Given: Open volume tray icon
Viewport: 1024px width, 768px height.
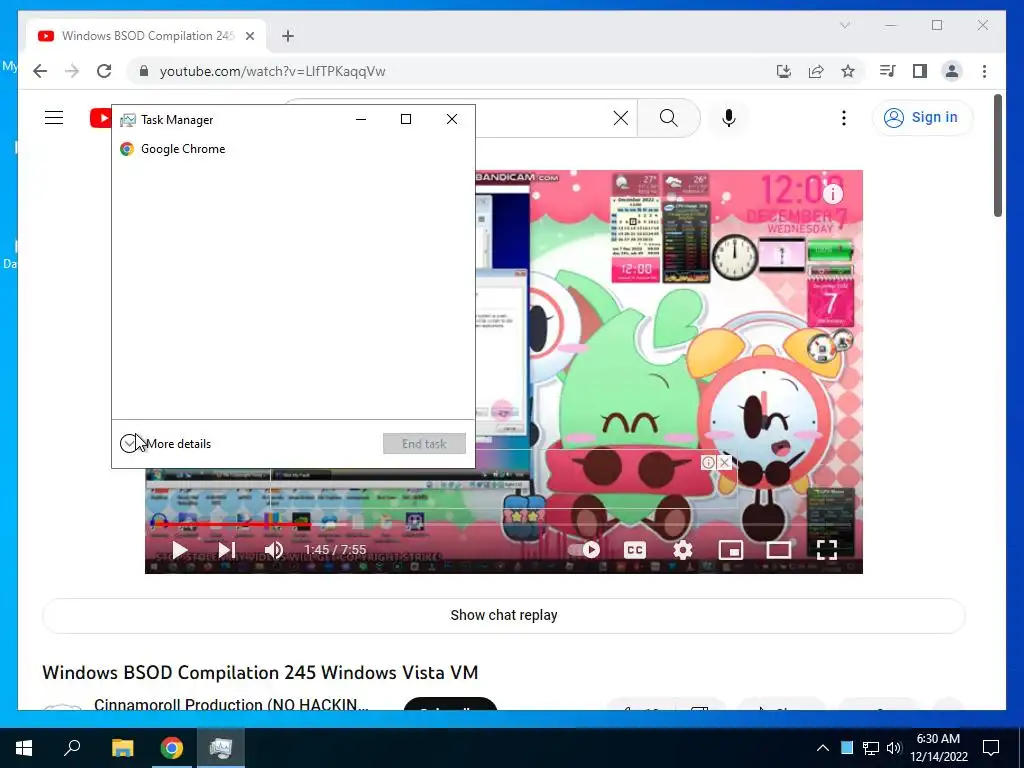Looking at the screenshot, I should (893, 748).
